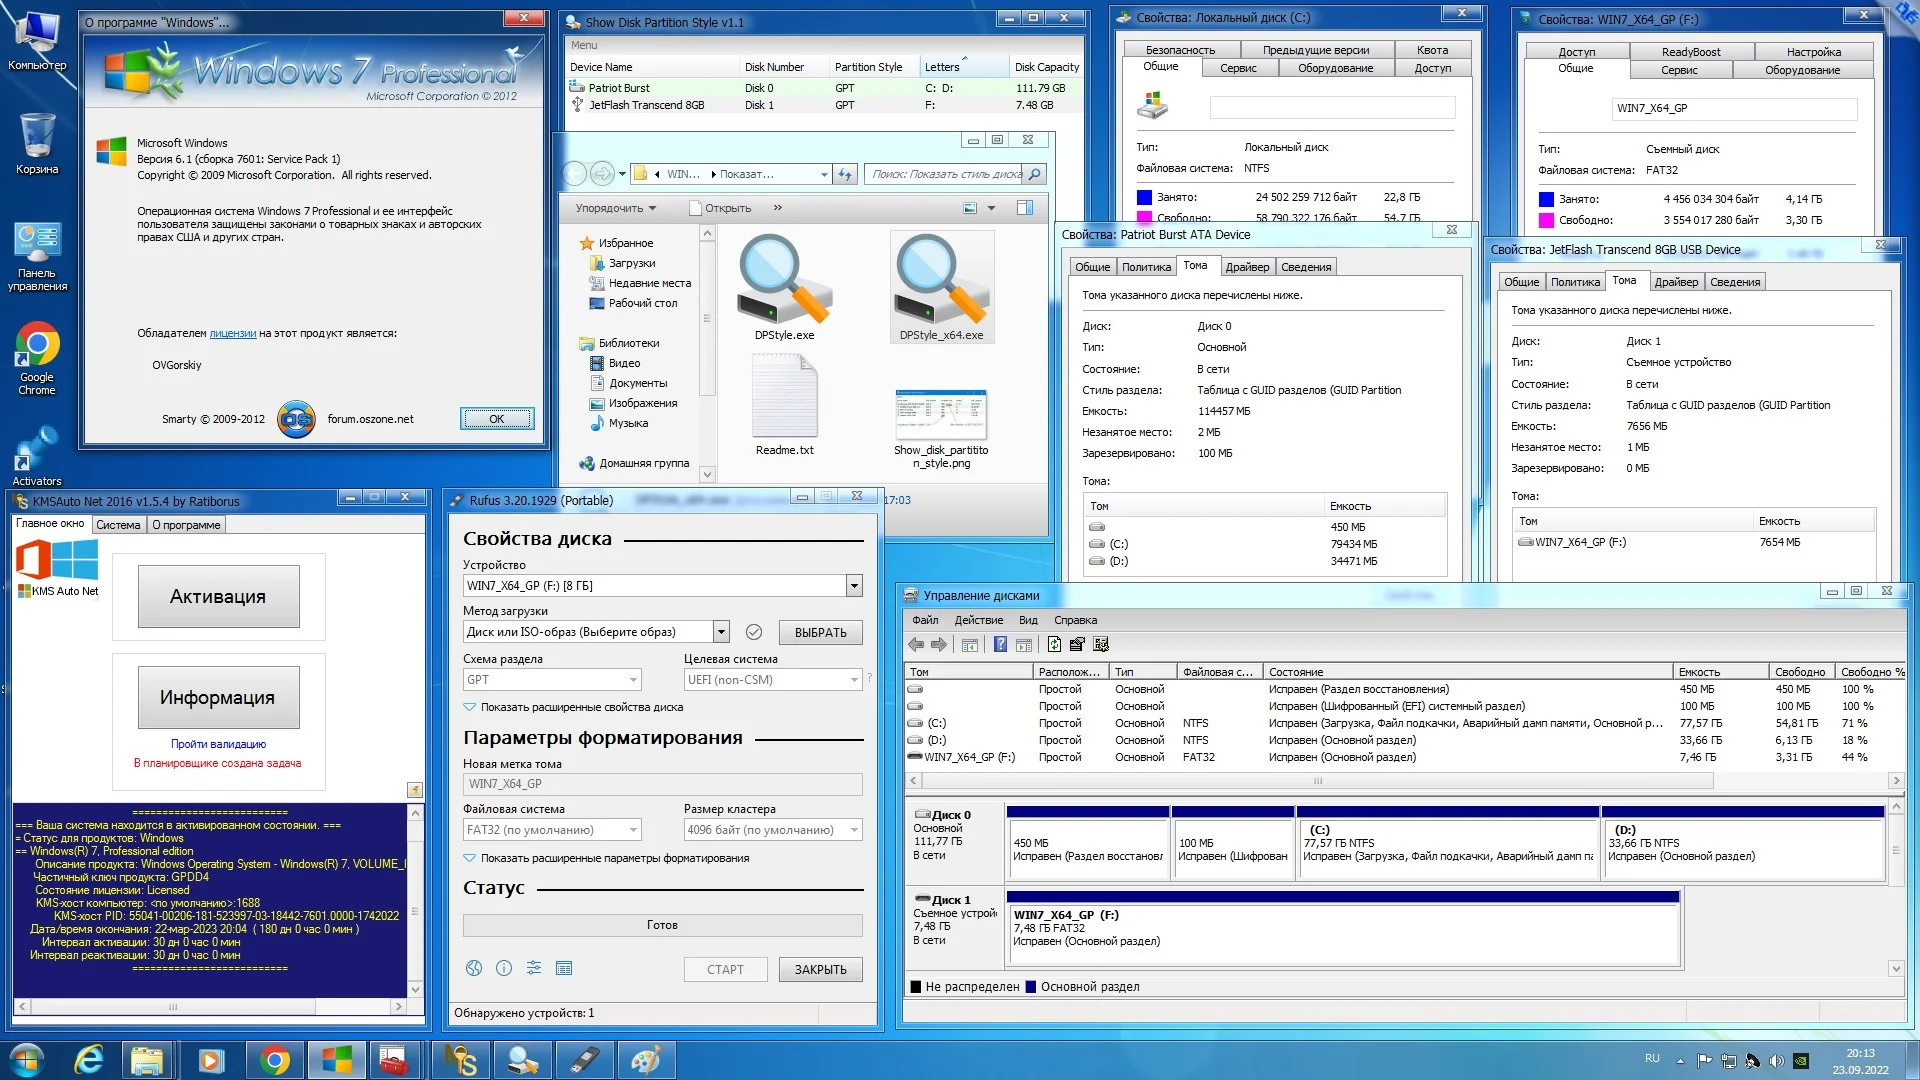The width and height of the screenshot is (1920, 1080).
Task: Click Новая метка тома text field
Action: pyautogui.click(x=662, y=784)
